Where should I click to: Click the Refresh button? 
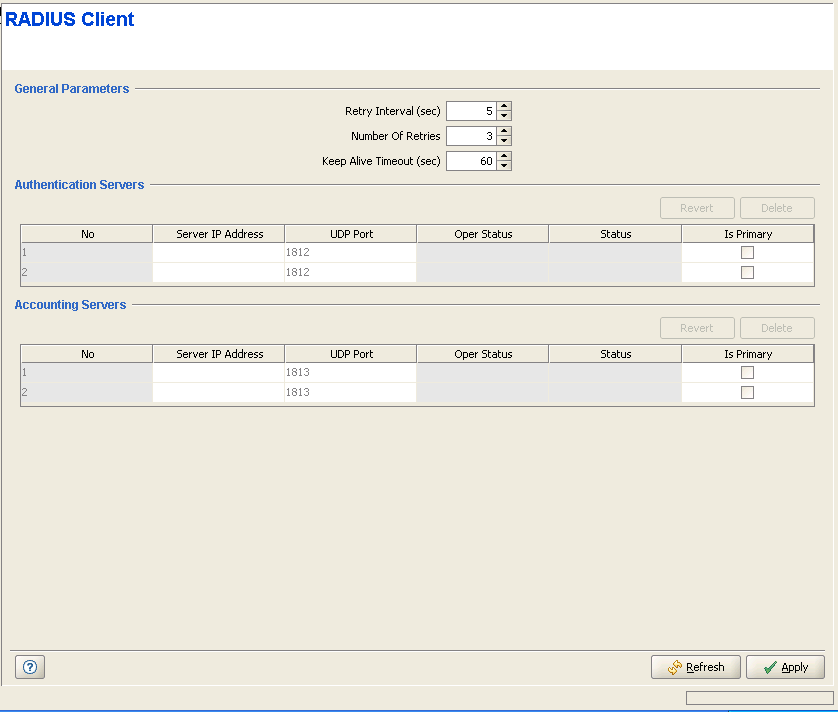[x=695, y=667]
